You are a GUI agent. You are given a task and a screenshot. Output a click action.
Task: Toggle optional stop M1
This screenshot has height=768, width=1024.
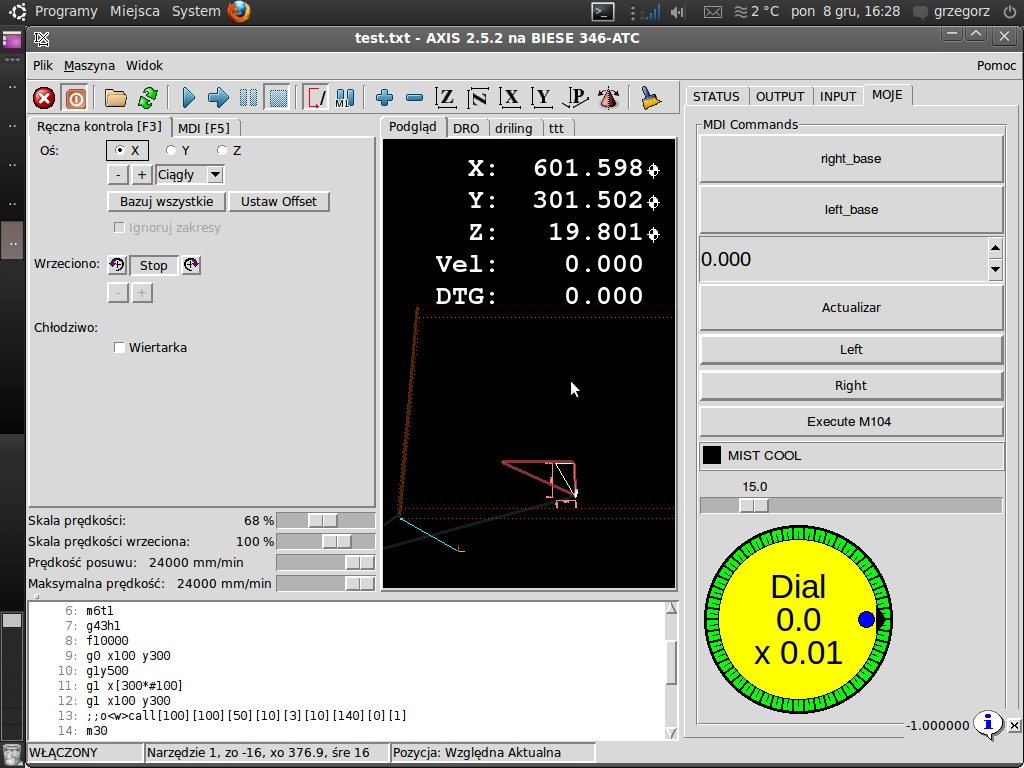tap(345, 99)
